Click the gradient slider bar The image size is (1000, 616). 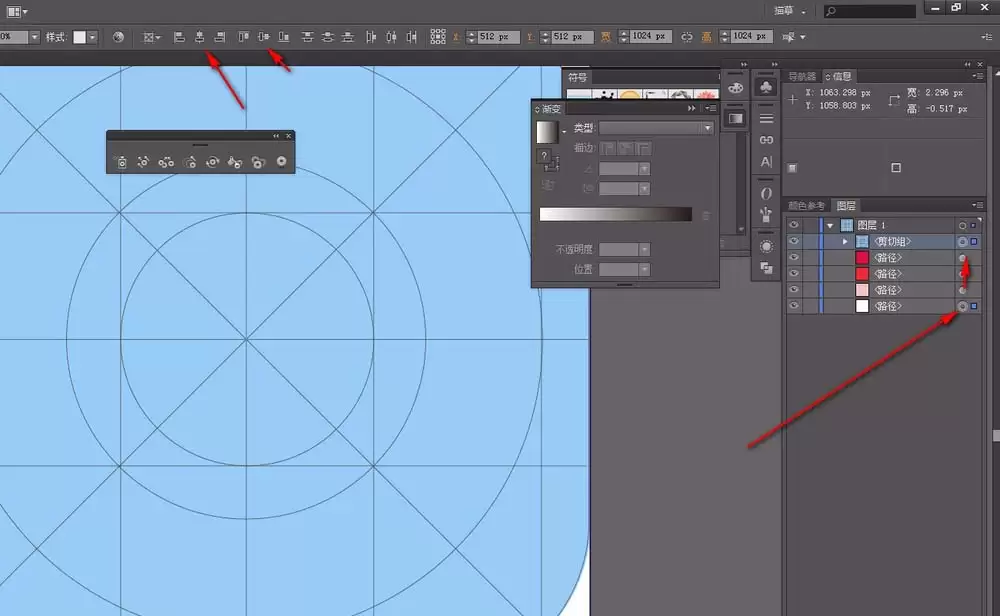click(x=615, y=214)
